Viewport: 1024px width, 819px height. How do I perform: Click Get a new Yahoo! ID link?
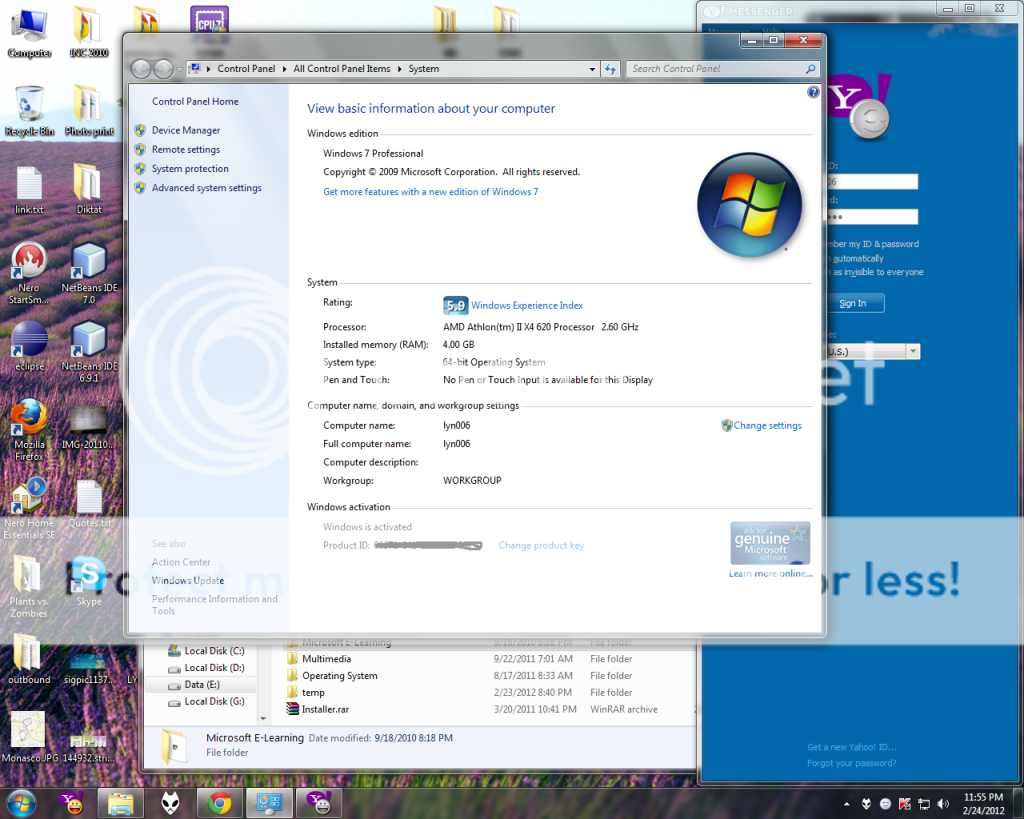852,747
